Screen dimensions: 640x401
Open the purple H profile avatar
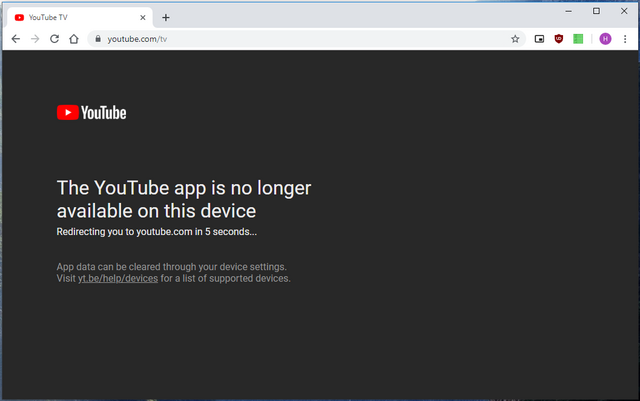pyautogui.click(x=605, y=39)
